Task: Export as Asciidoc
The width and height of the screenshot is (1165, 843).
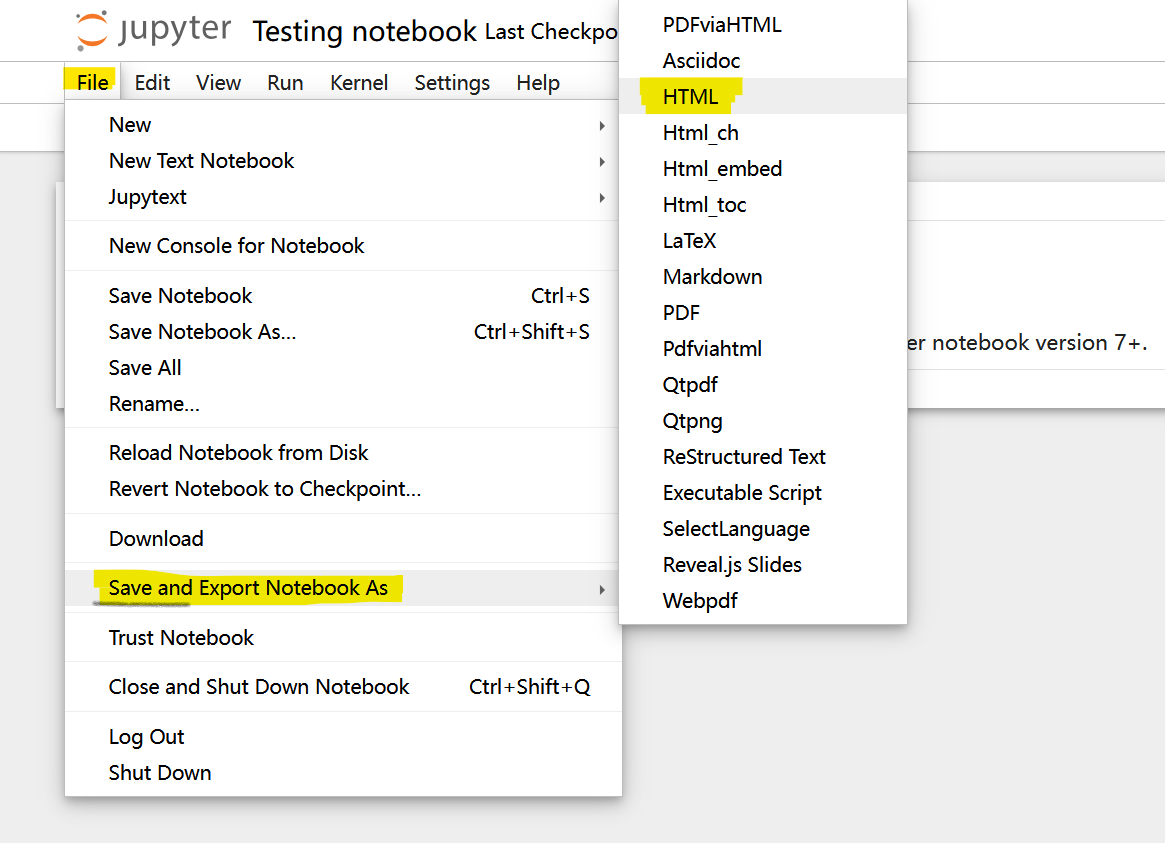Action: pyautogui.click(x=763, y=61)
